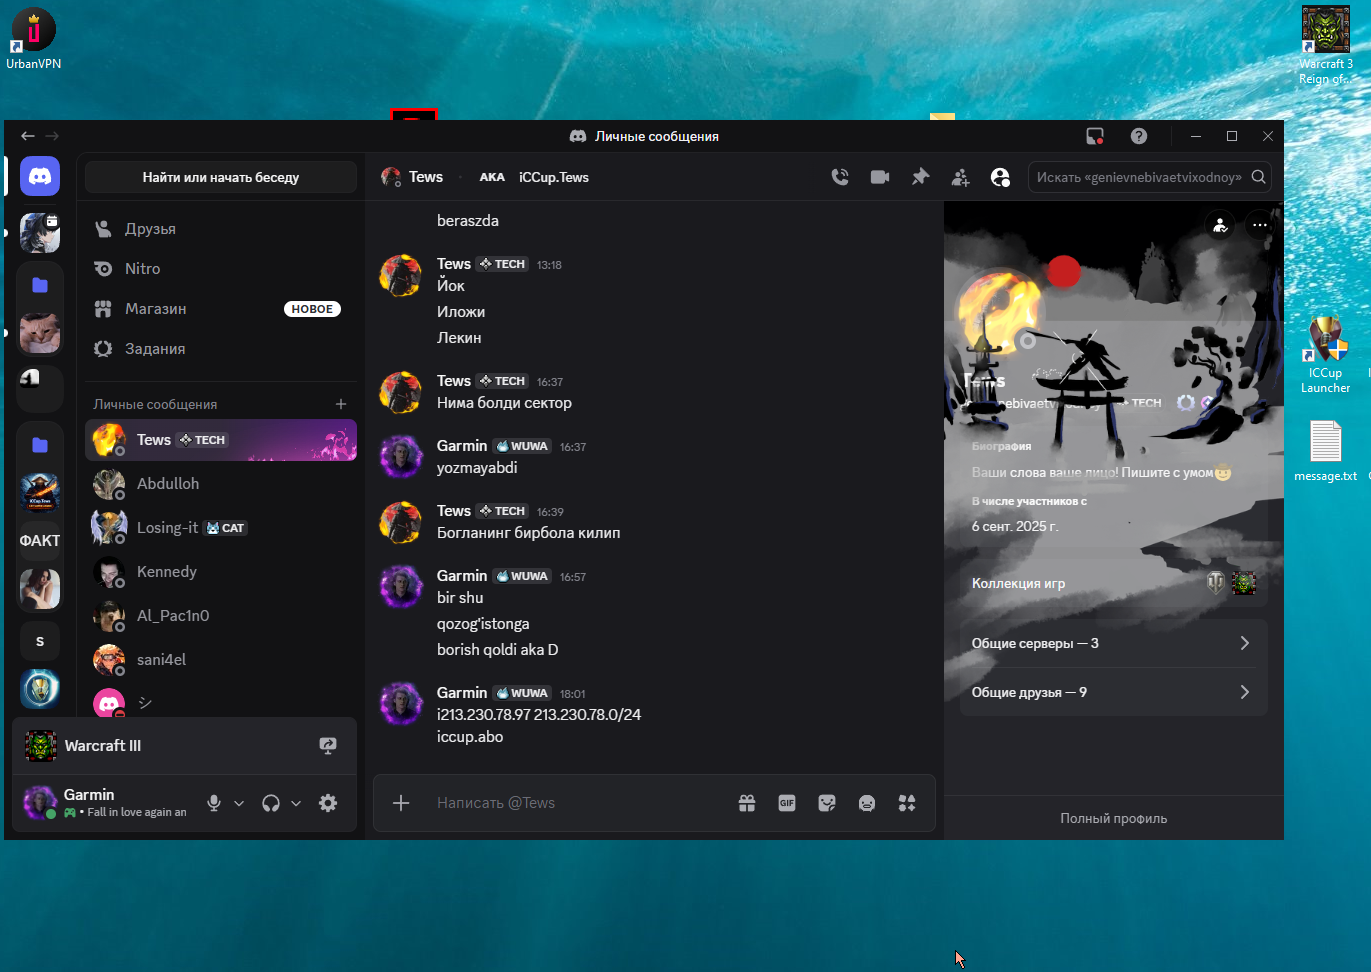Viewport: 1371px width, 972px height.
Task: Open the conversation with Kennedy
Action: pyautogui.click(x=220, y=572)
